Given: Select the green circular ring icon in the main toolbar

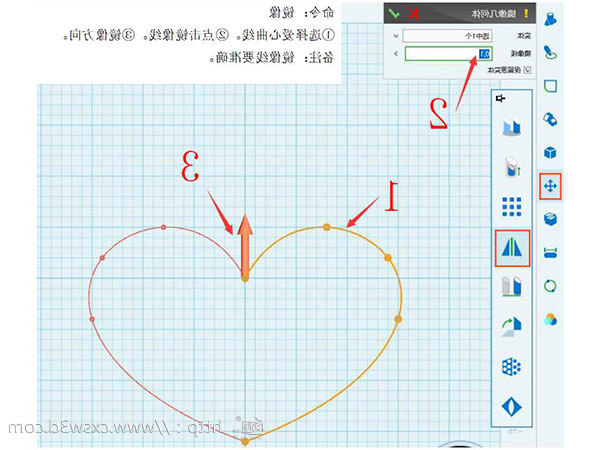Looking at the screenshot, I should click(x=550, y=286).
